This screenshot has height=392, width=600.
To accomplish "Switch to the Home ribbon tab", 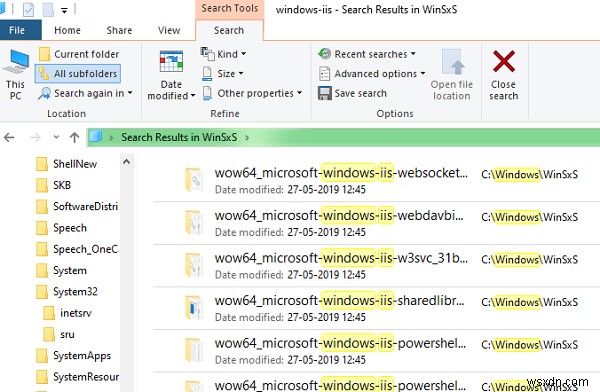I will [x=67, y=30].
